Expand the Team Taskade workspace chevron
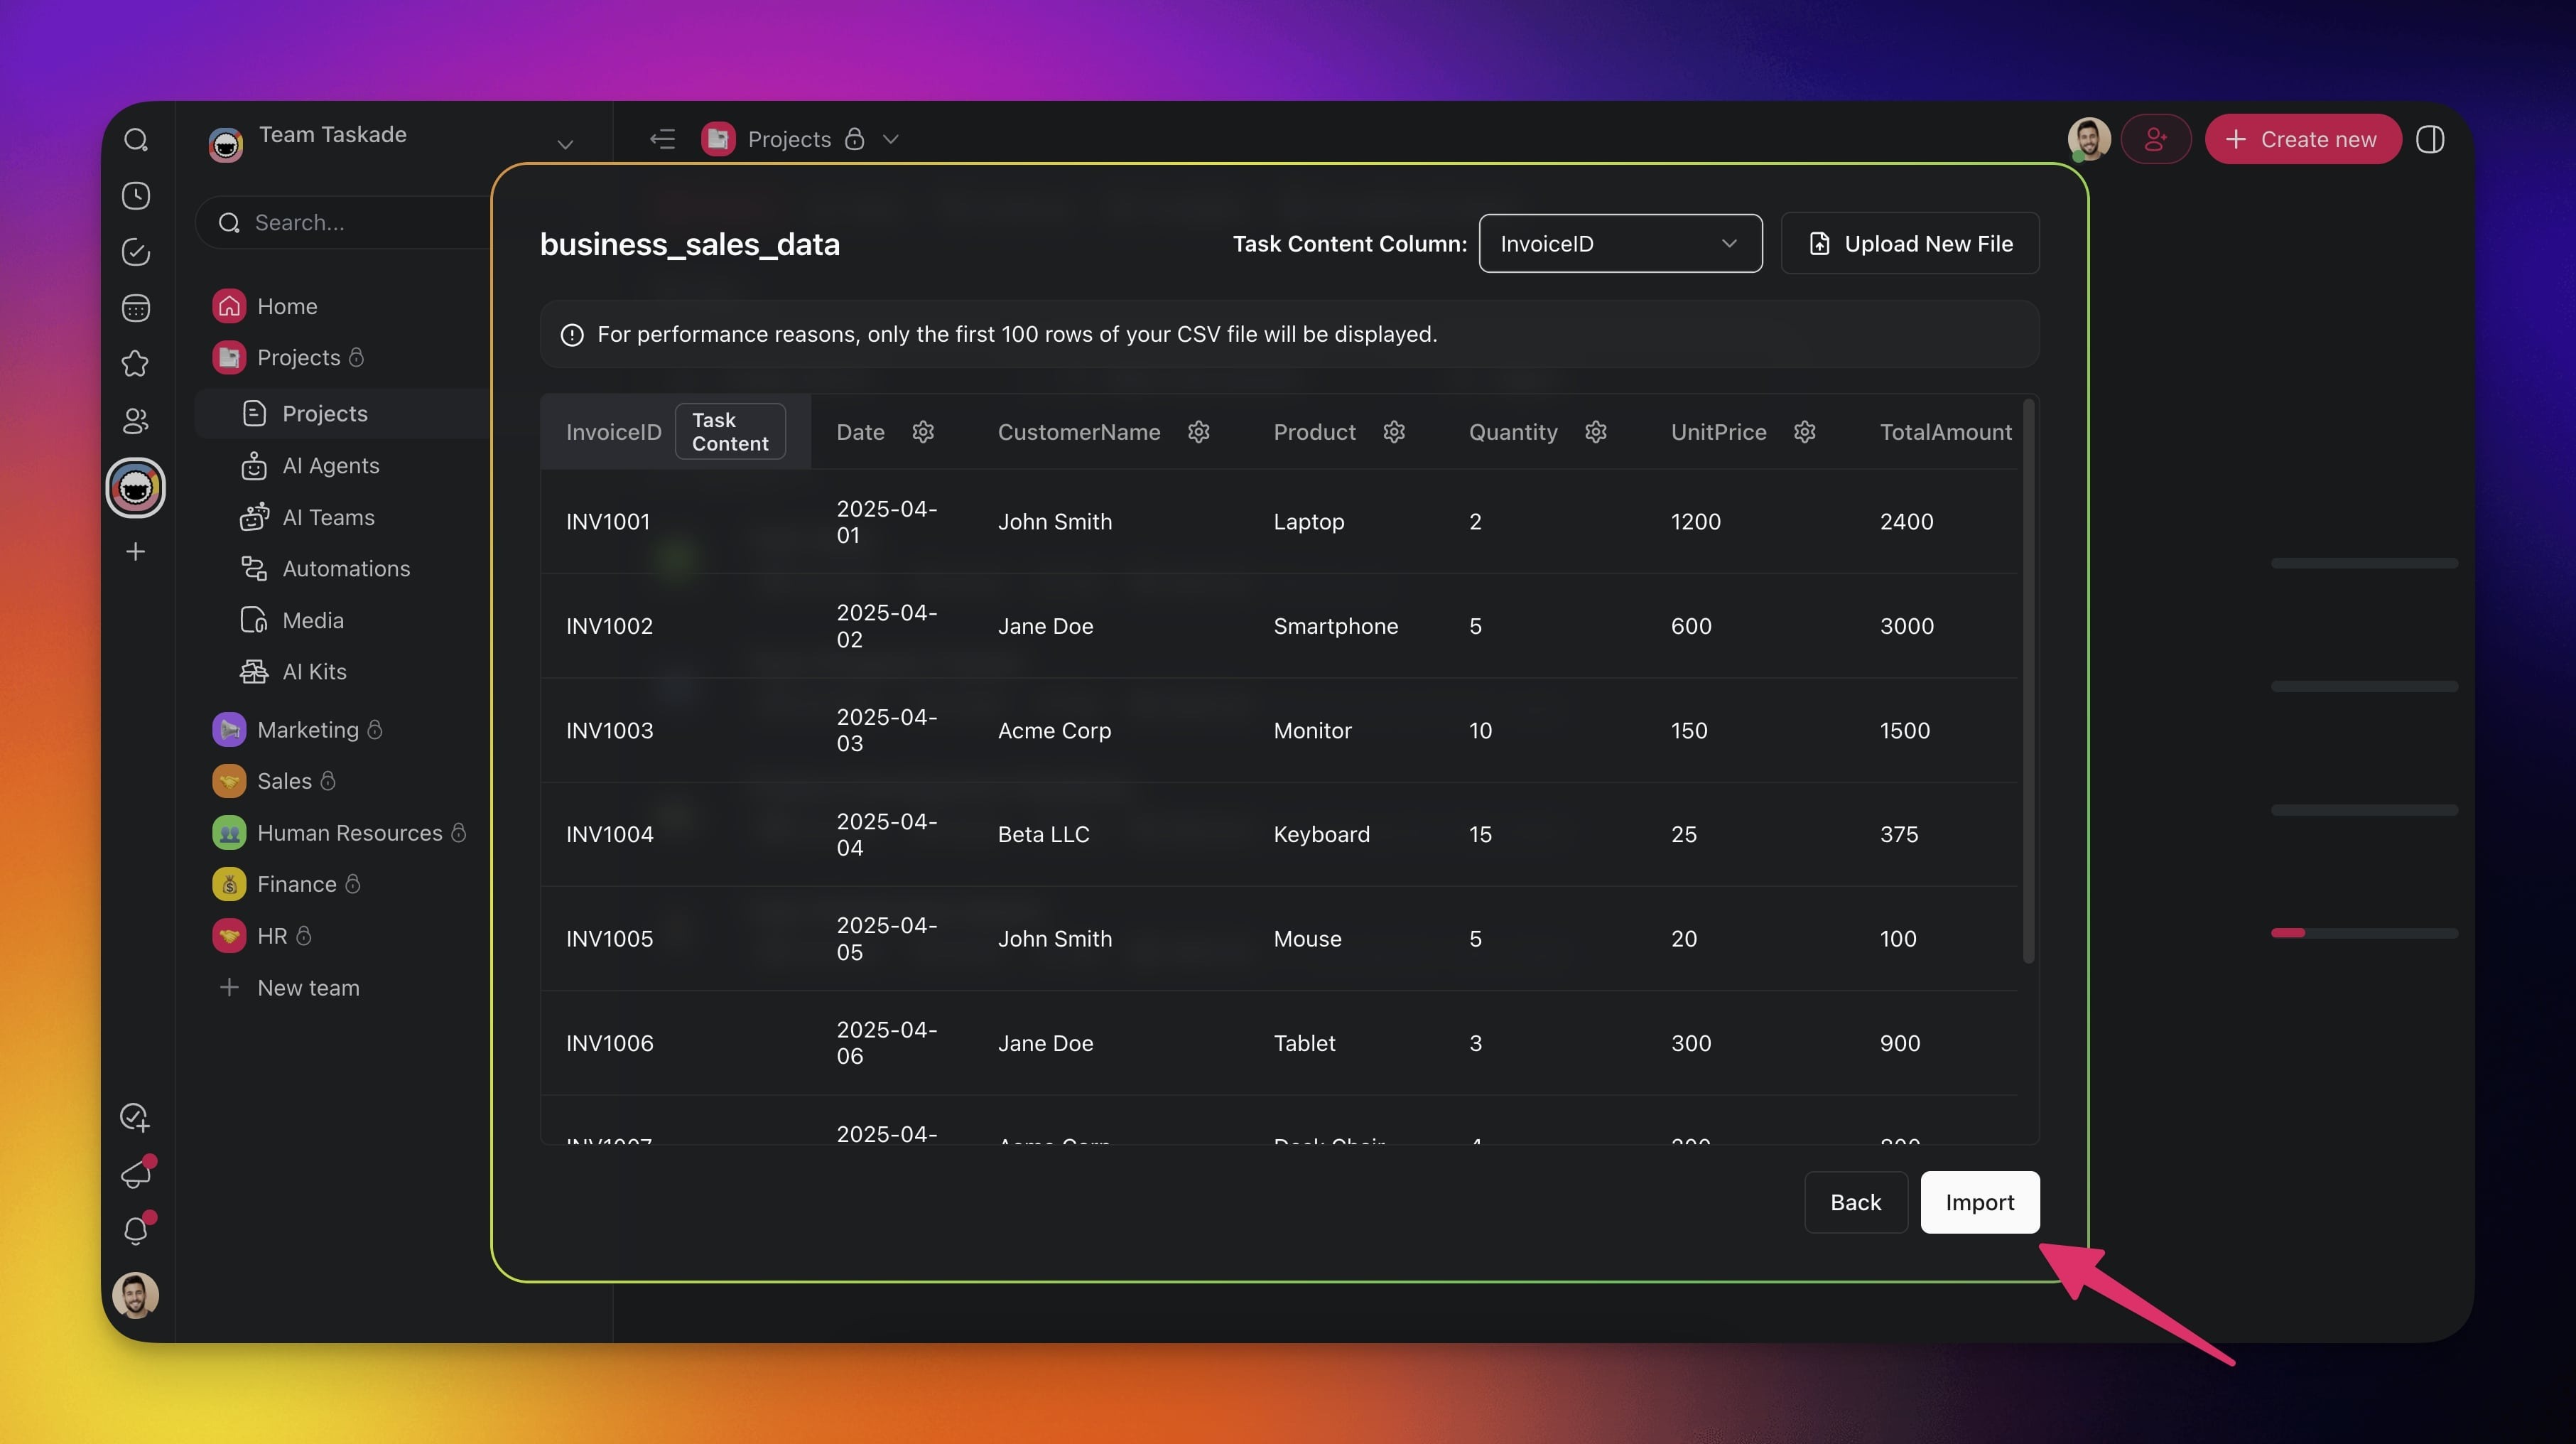 coord(565,144)
